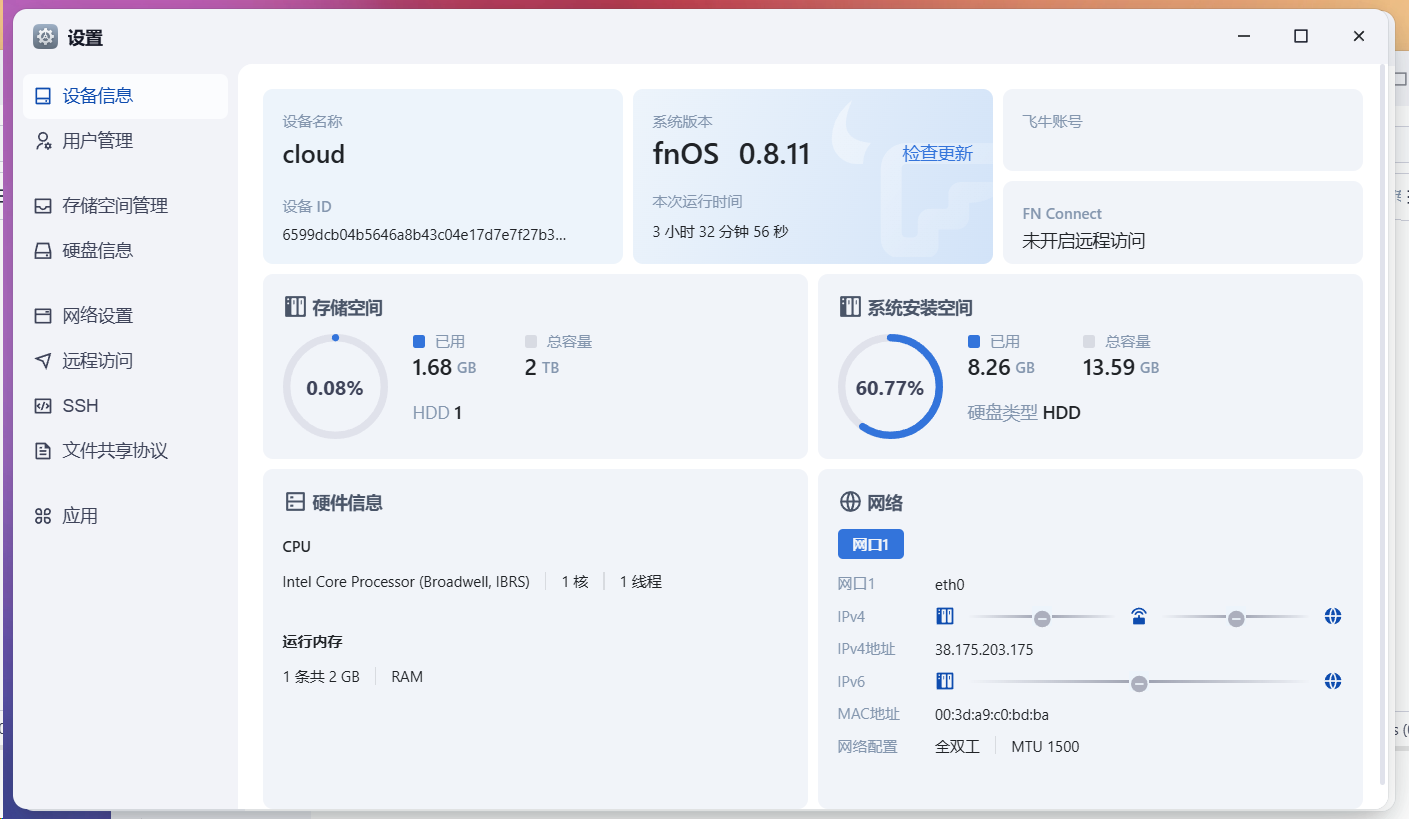Click the 1.68 GB used storage value
This screenshot has width=1409, height=819.
444,367
